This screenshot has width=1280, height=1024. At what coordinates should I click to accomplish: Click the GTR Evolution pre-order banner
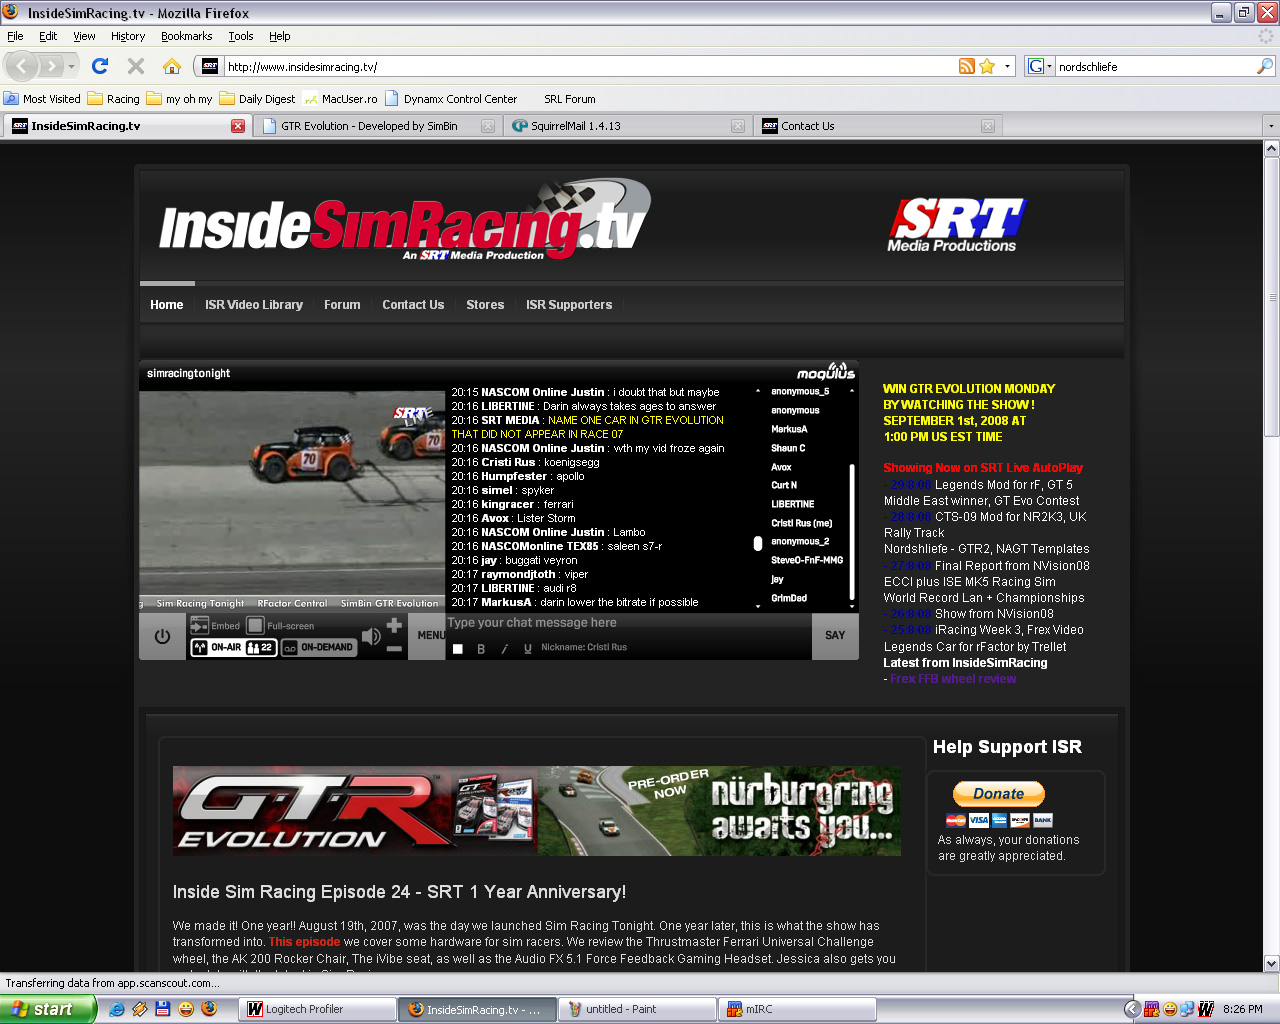pos(537,811)
